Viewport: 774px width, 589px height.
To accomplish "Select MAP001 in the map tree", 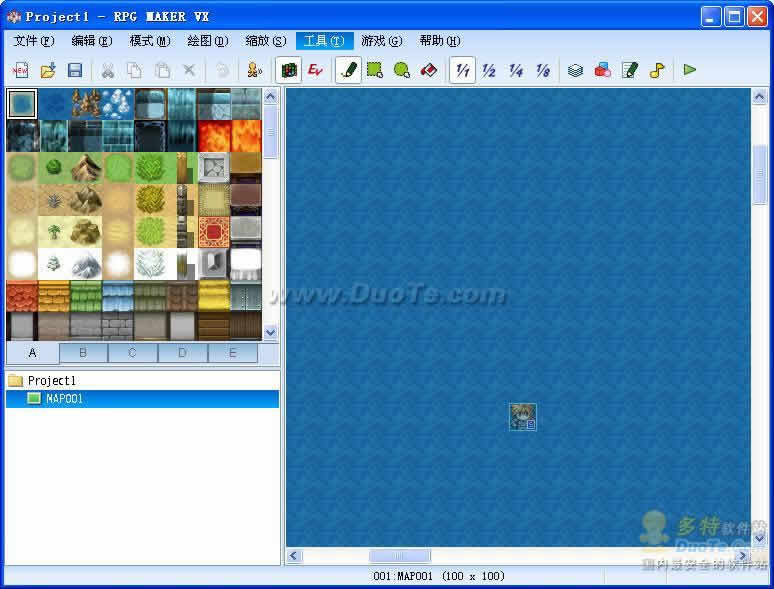I will click(x=142, y=398).
